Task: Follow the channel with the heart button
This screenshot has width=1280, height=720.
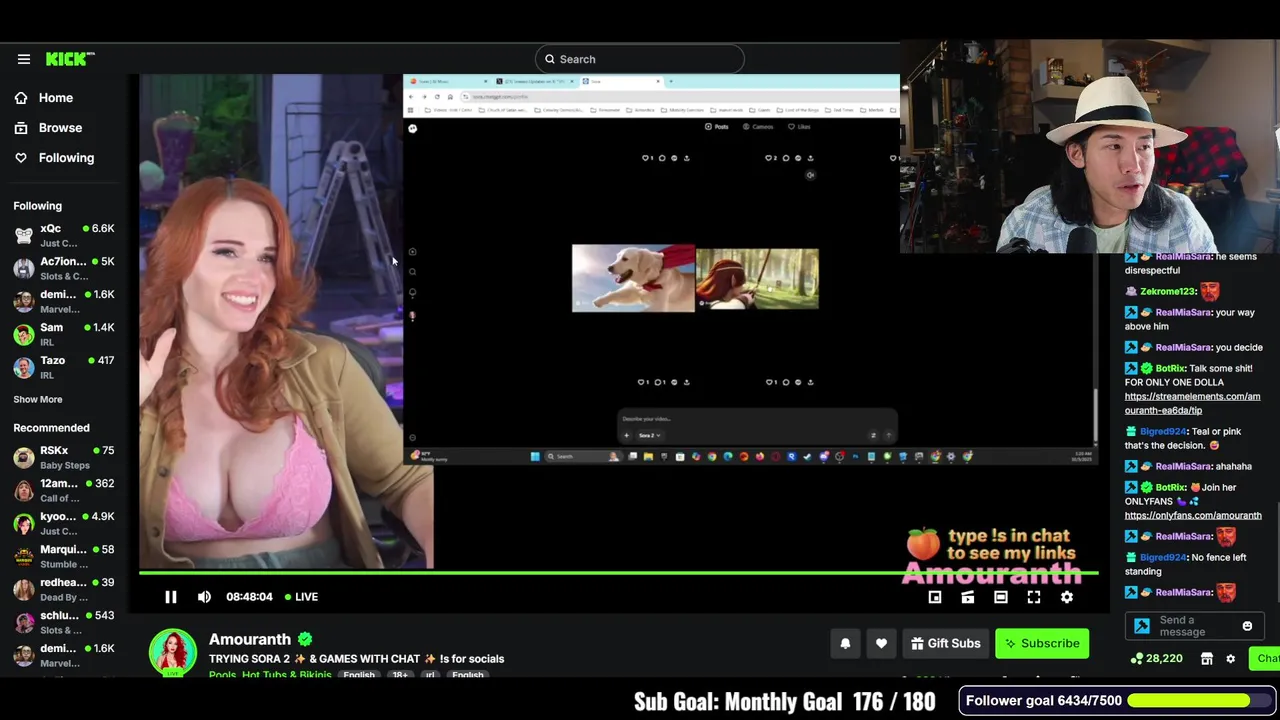Action: [881, 644]
